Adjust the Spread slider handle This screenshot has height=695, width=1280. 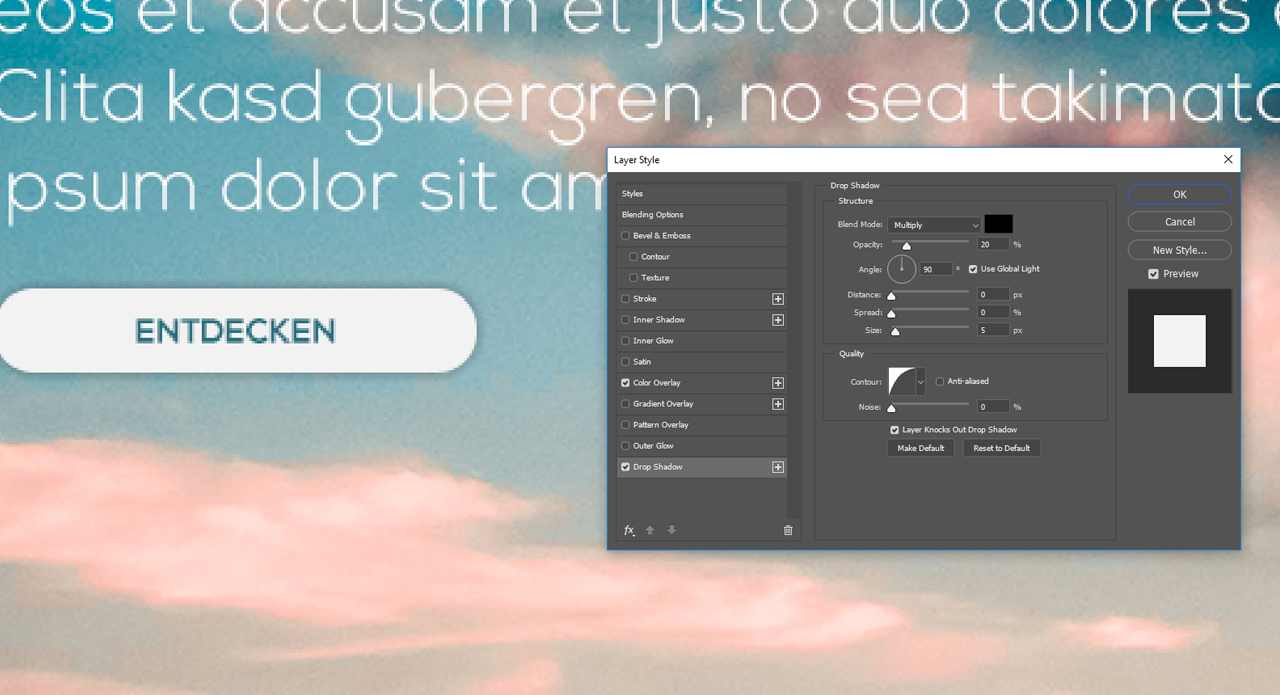point(891,314)
